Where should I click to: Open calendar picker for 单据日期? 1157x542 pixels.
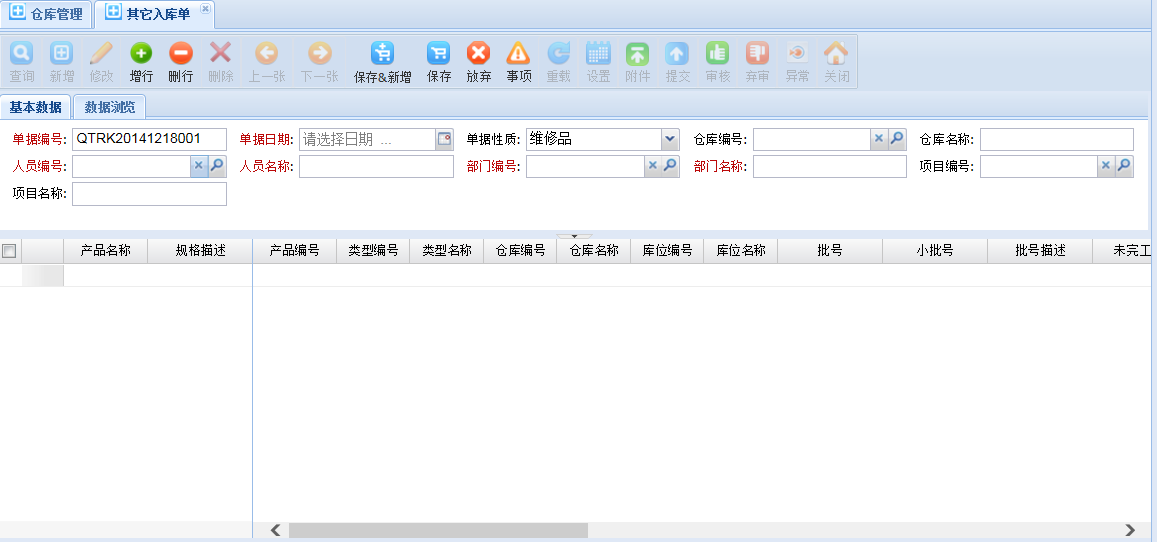point(444,140)
